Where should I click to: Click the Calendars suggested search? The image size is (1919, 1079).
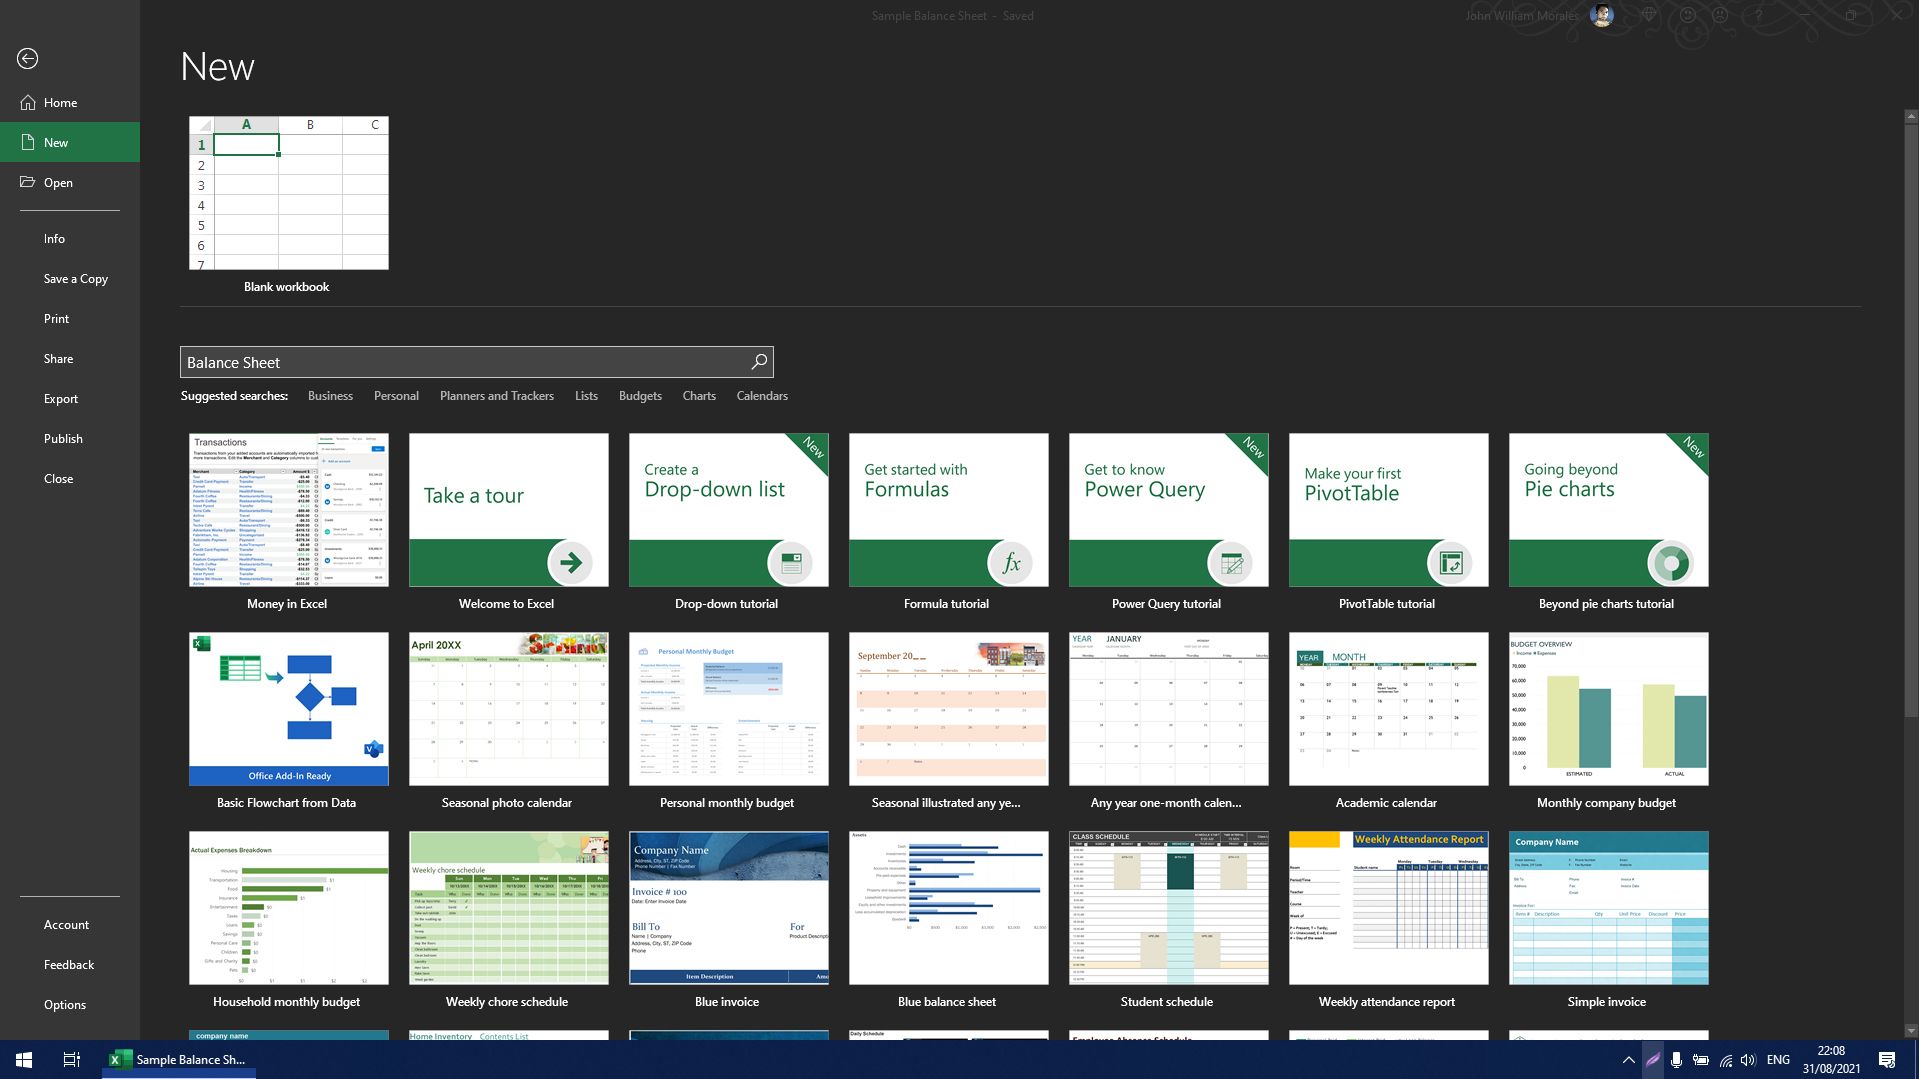point(762,396)
